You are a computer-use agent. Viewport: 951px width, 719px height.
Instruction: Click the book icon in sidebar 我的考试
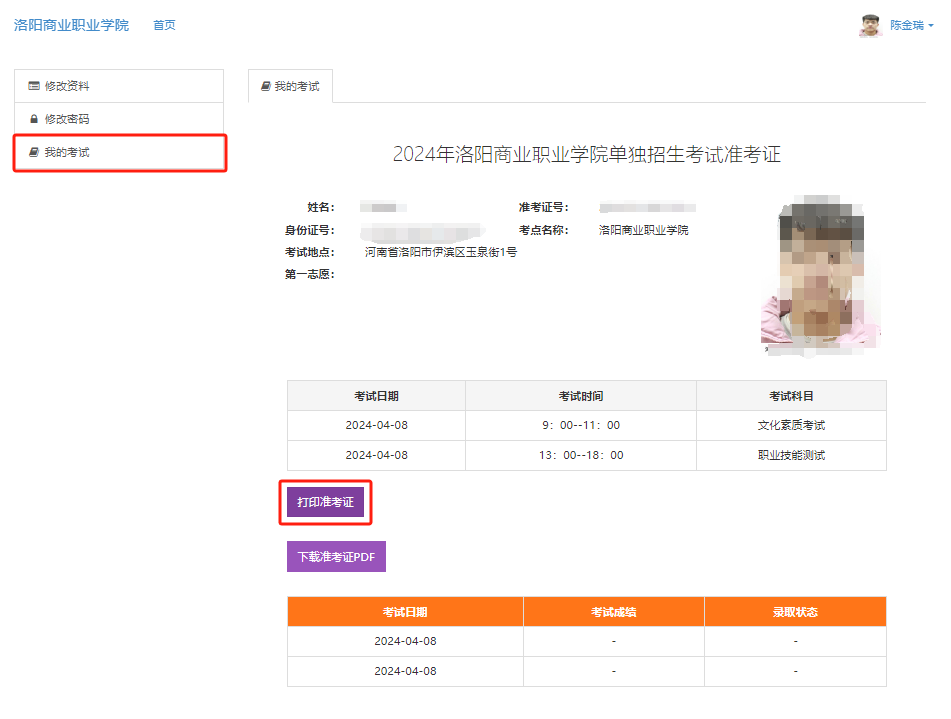click(34, 153)
